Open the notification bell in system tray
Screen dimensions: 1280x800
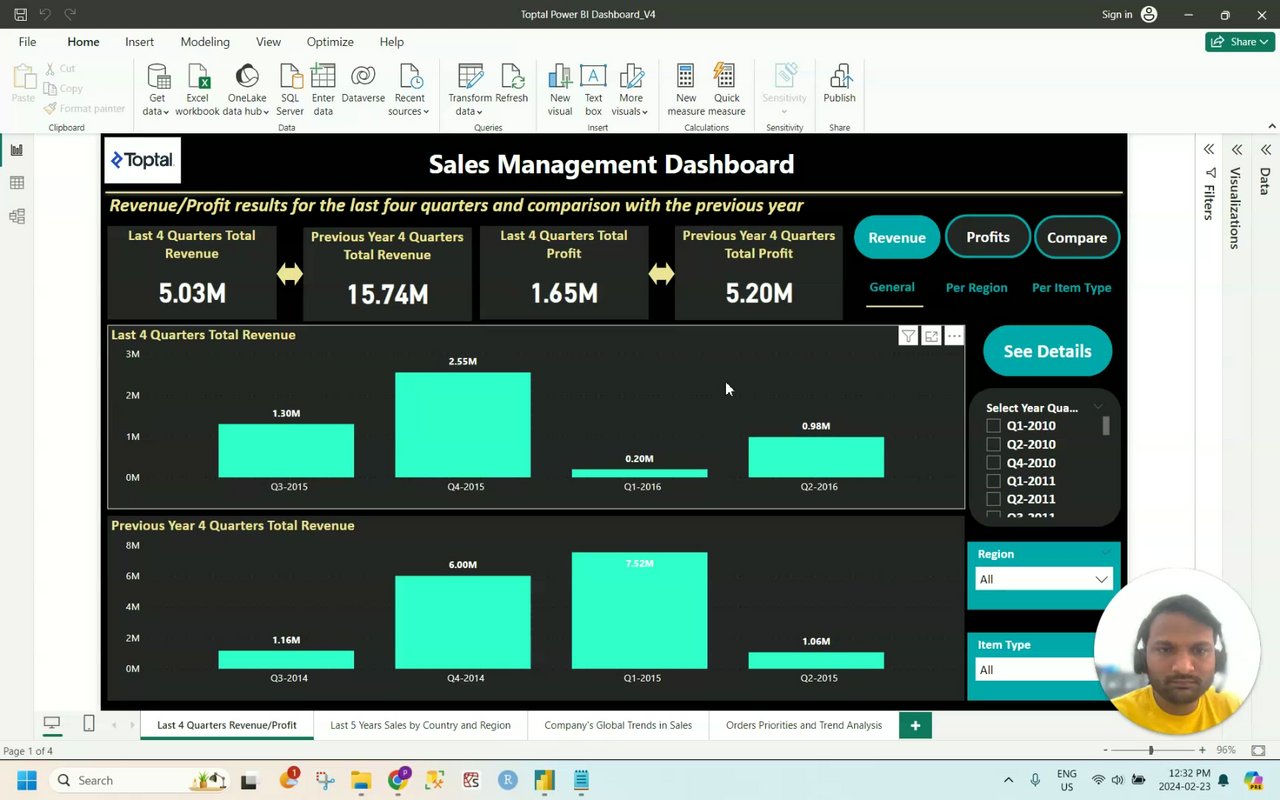tap(1223, 780)
